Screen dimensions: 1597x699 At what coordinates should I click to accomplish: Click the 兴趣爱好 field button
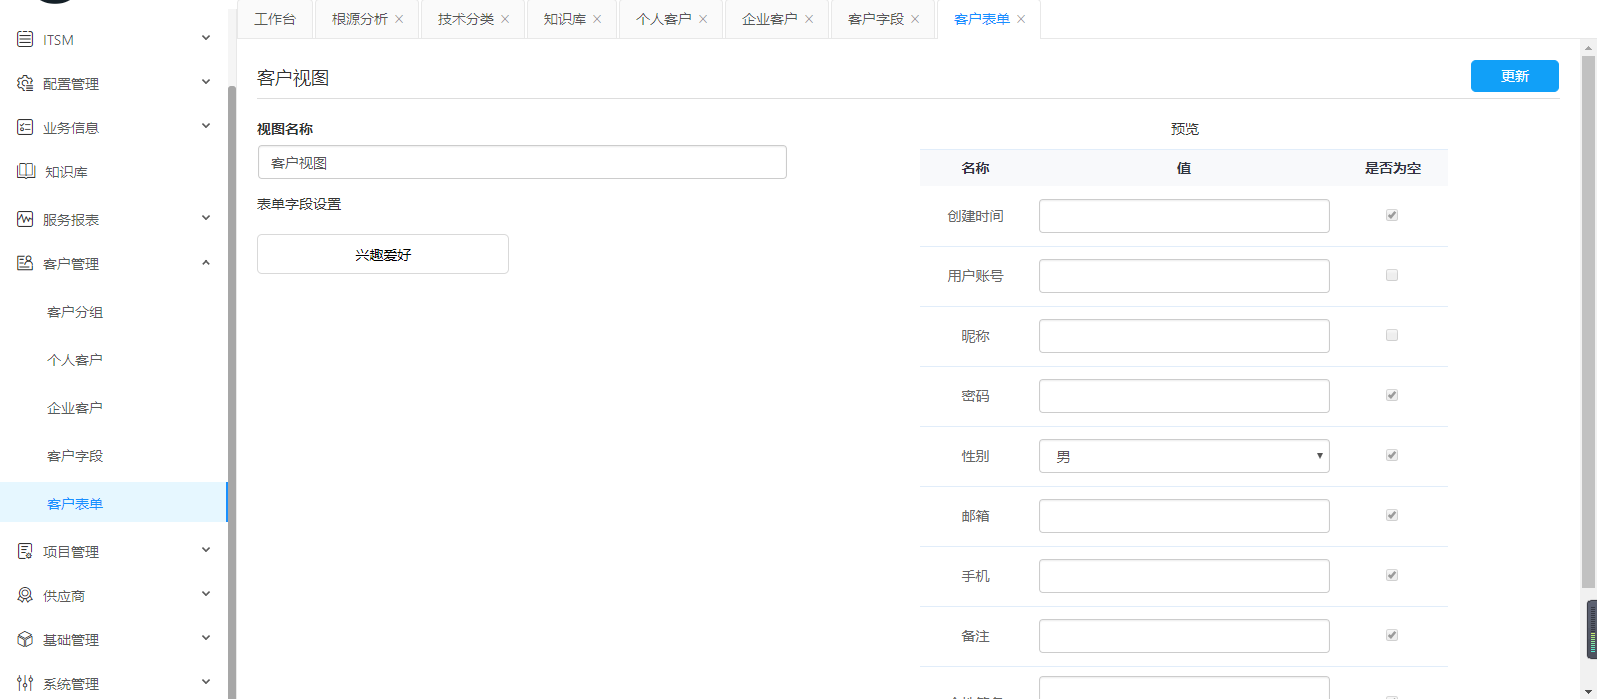(x=383, y=254)
